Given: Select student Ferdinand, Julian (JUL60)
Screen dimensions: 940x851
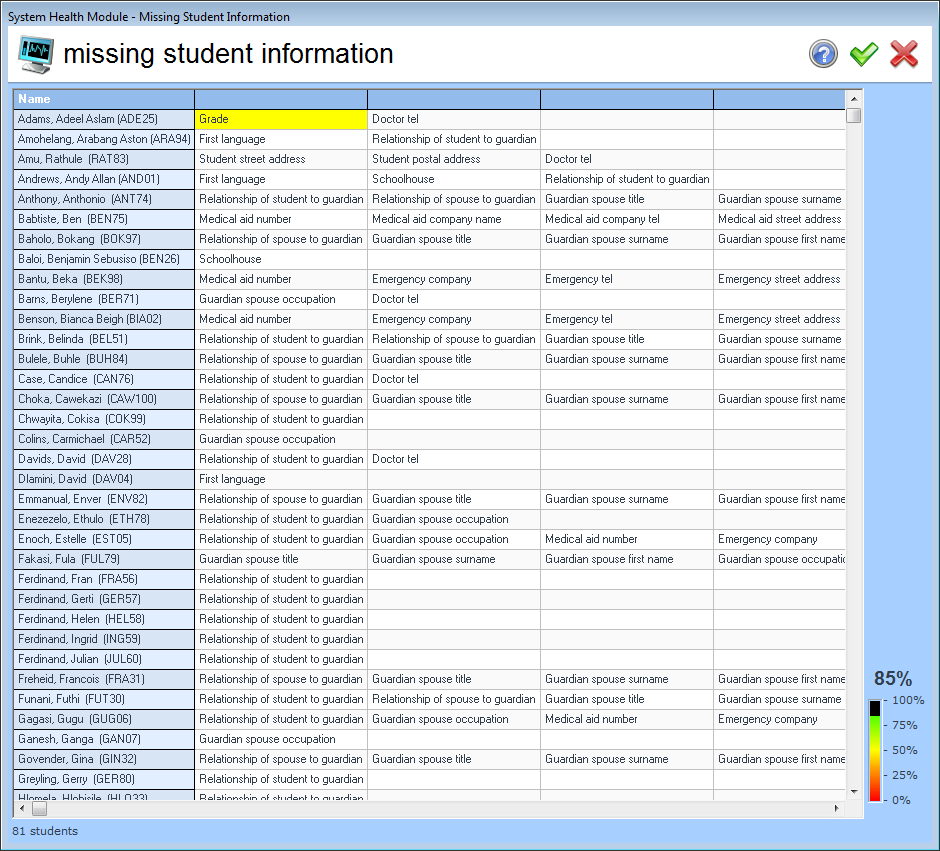Looking at the screenshot, I should pyautogui.click(x=104, y=659).
